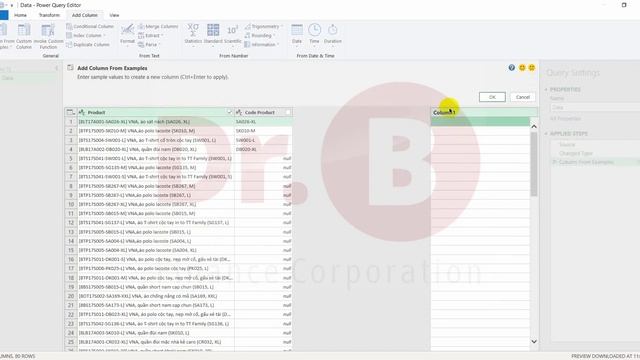Click the SA026-XL cell in Code Product
The height and width of the screenshot is (360, 640).
pyautogui.click(x=264, y=122)
